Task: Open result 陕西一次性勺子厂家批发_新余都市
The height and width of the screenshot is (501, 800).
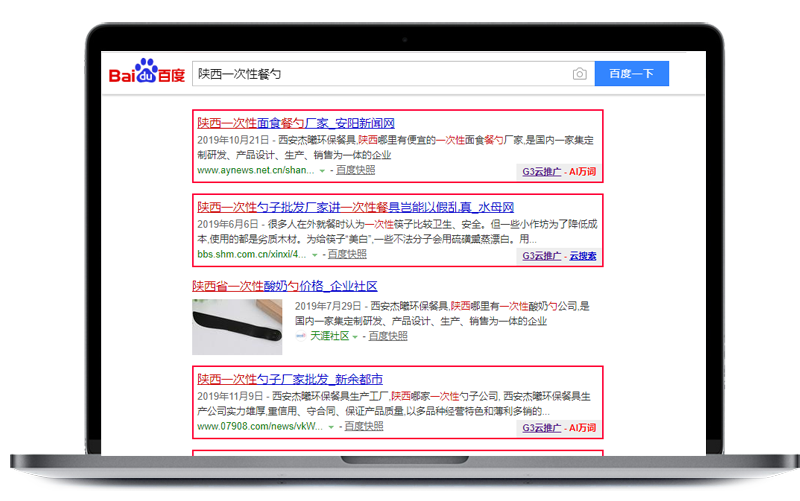Action: tap(290, 379)
